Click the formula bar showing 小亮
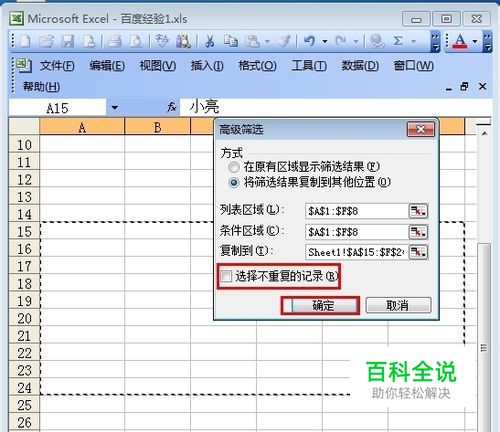 pyautogui.click(x=335, y=107)
